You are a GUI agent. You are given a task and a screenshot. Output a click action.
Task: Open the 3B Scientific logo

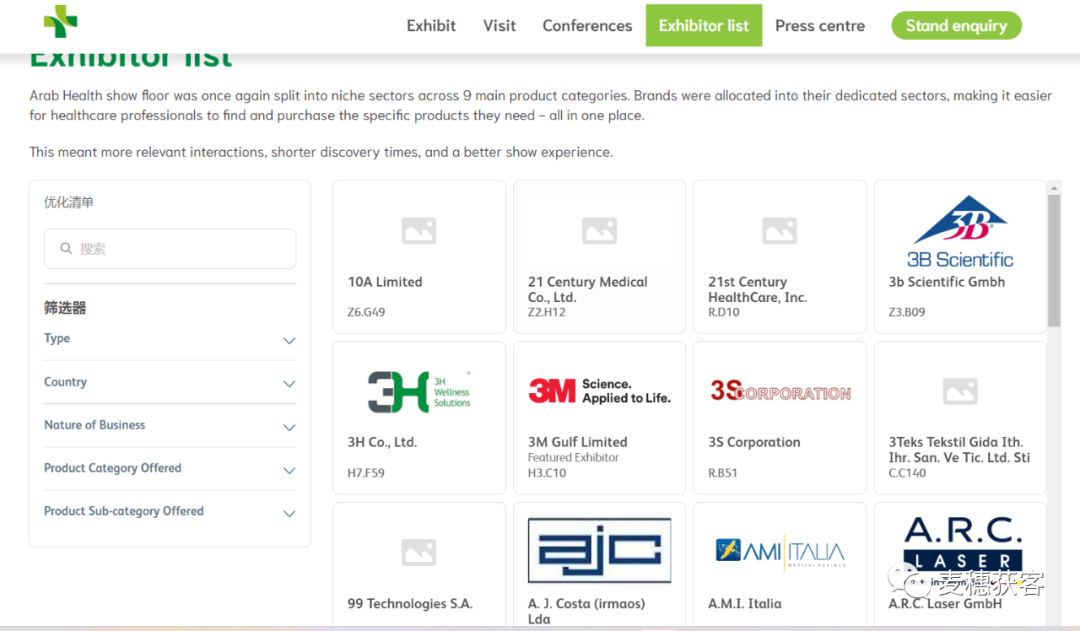tap(959, 232)
